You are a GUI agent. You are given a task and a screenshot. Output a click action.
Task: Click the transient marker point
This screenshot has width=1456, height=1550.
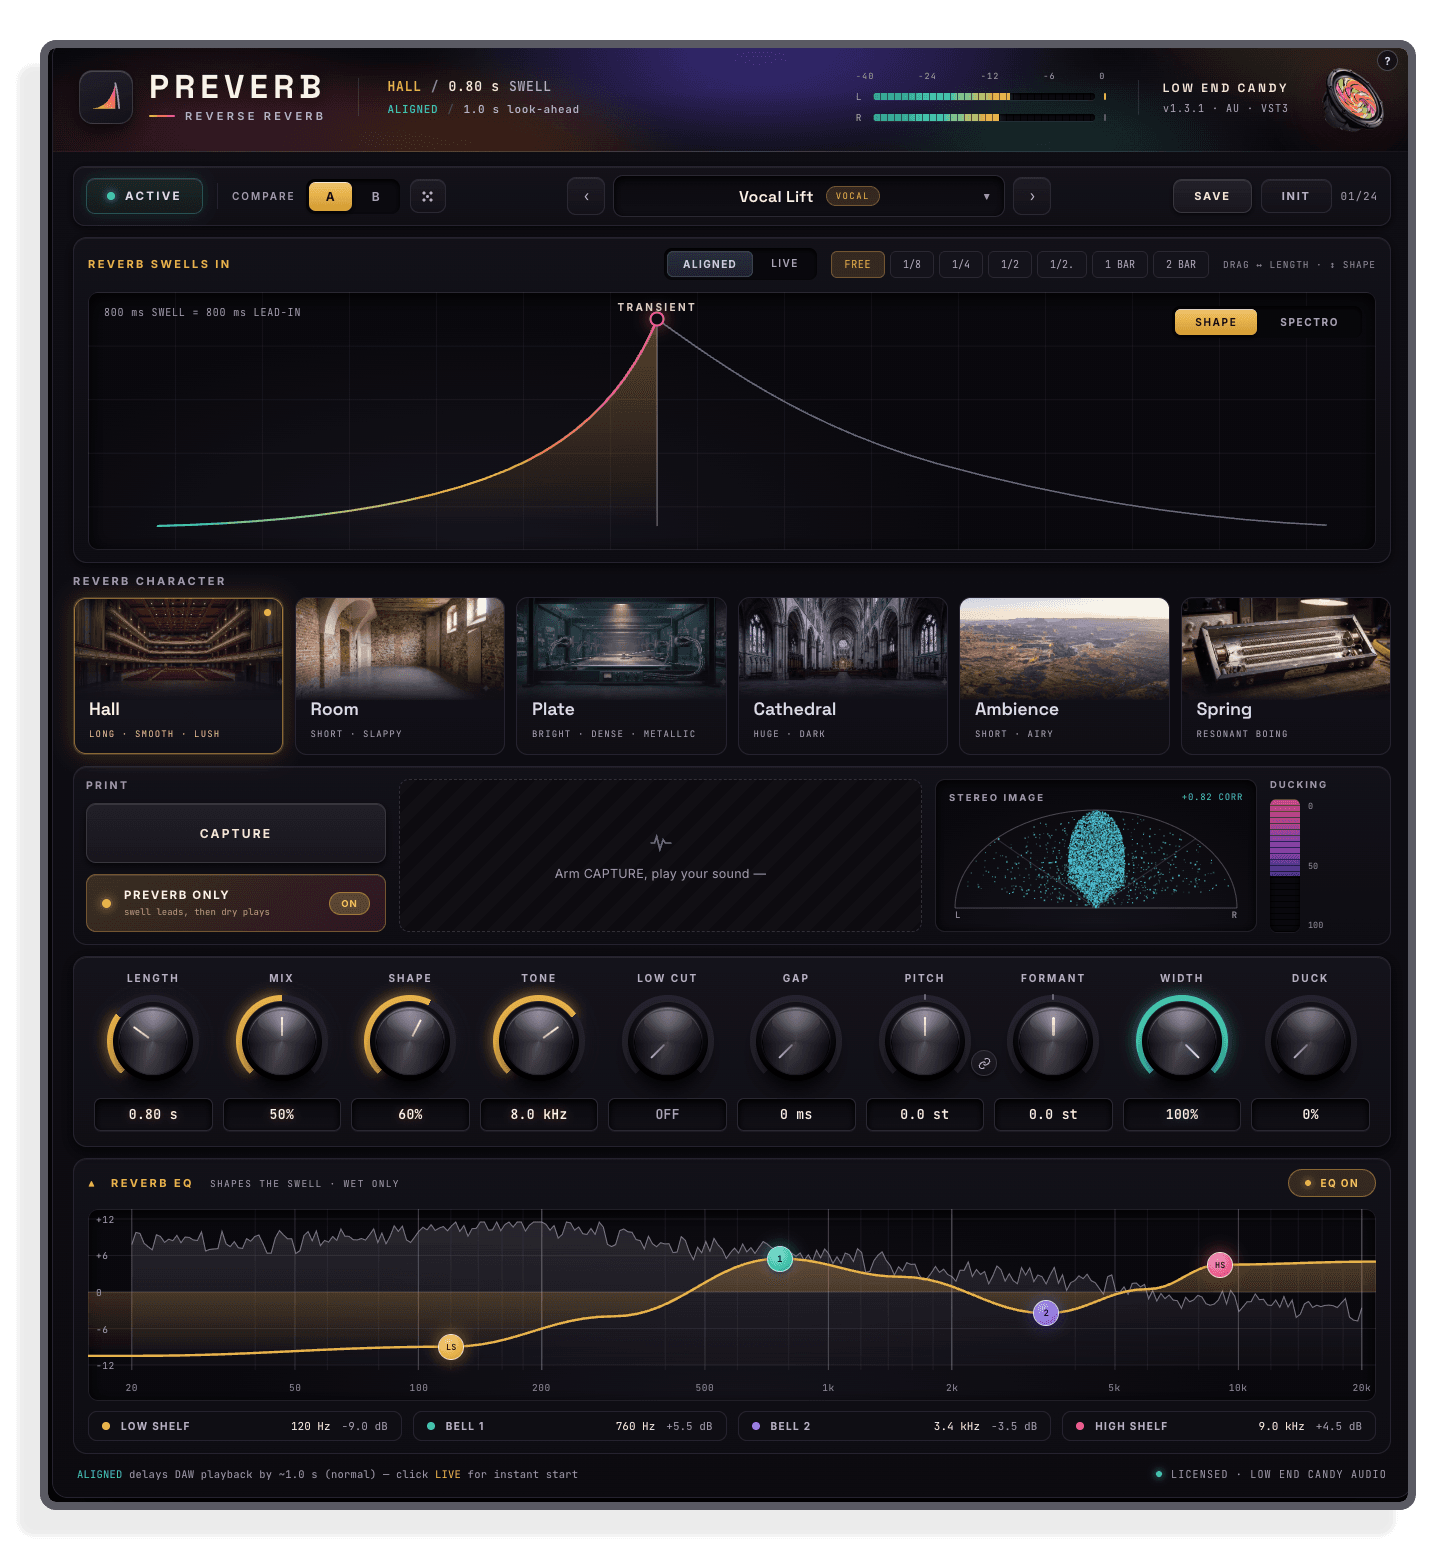657,319
